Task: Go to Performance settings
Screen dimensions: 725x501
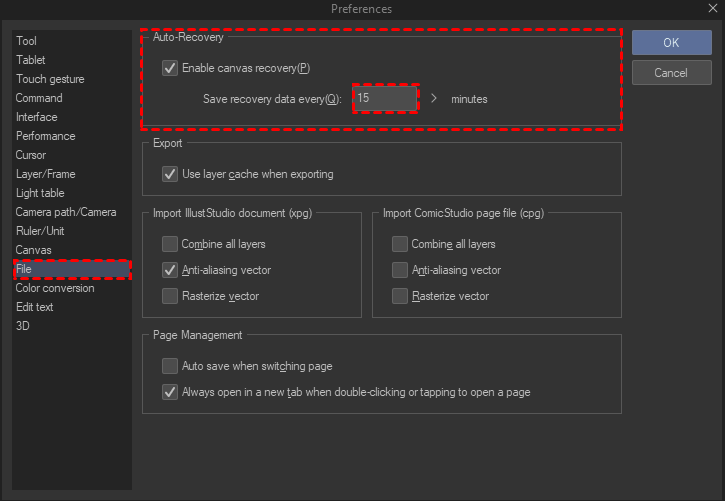Action: (45, 136)
